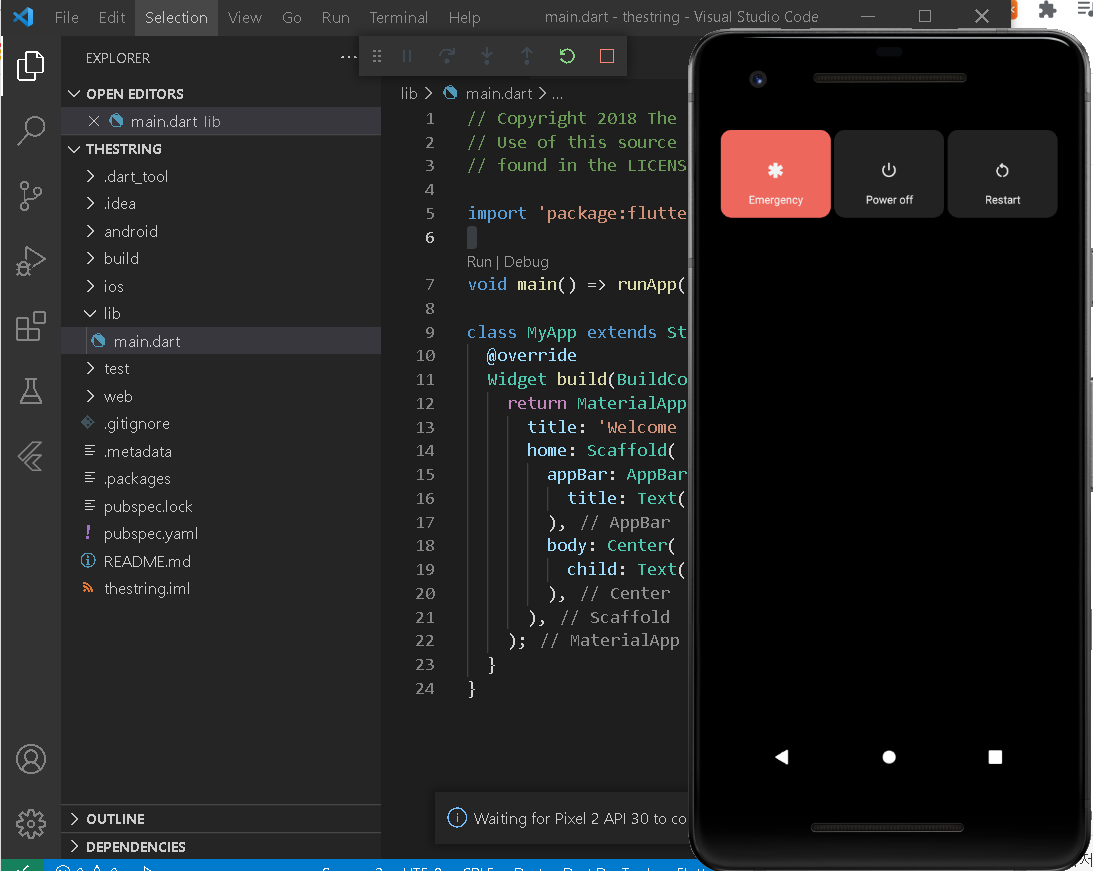Open the Source Control view icon
The width and height of the screenshot is (1093, 871).
30,196
